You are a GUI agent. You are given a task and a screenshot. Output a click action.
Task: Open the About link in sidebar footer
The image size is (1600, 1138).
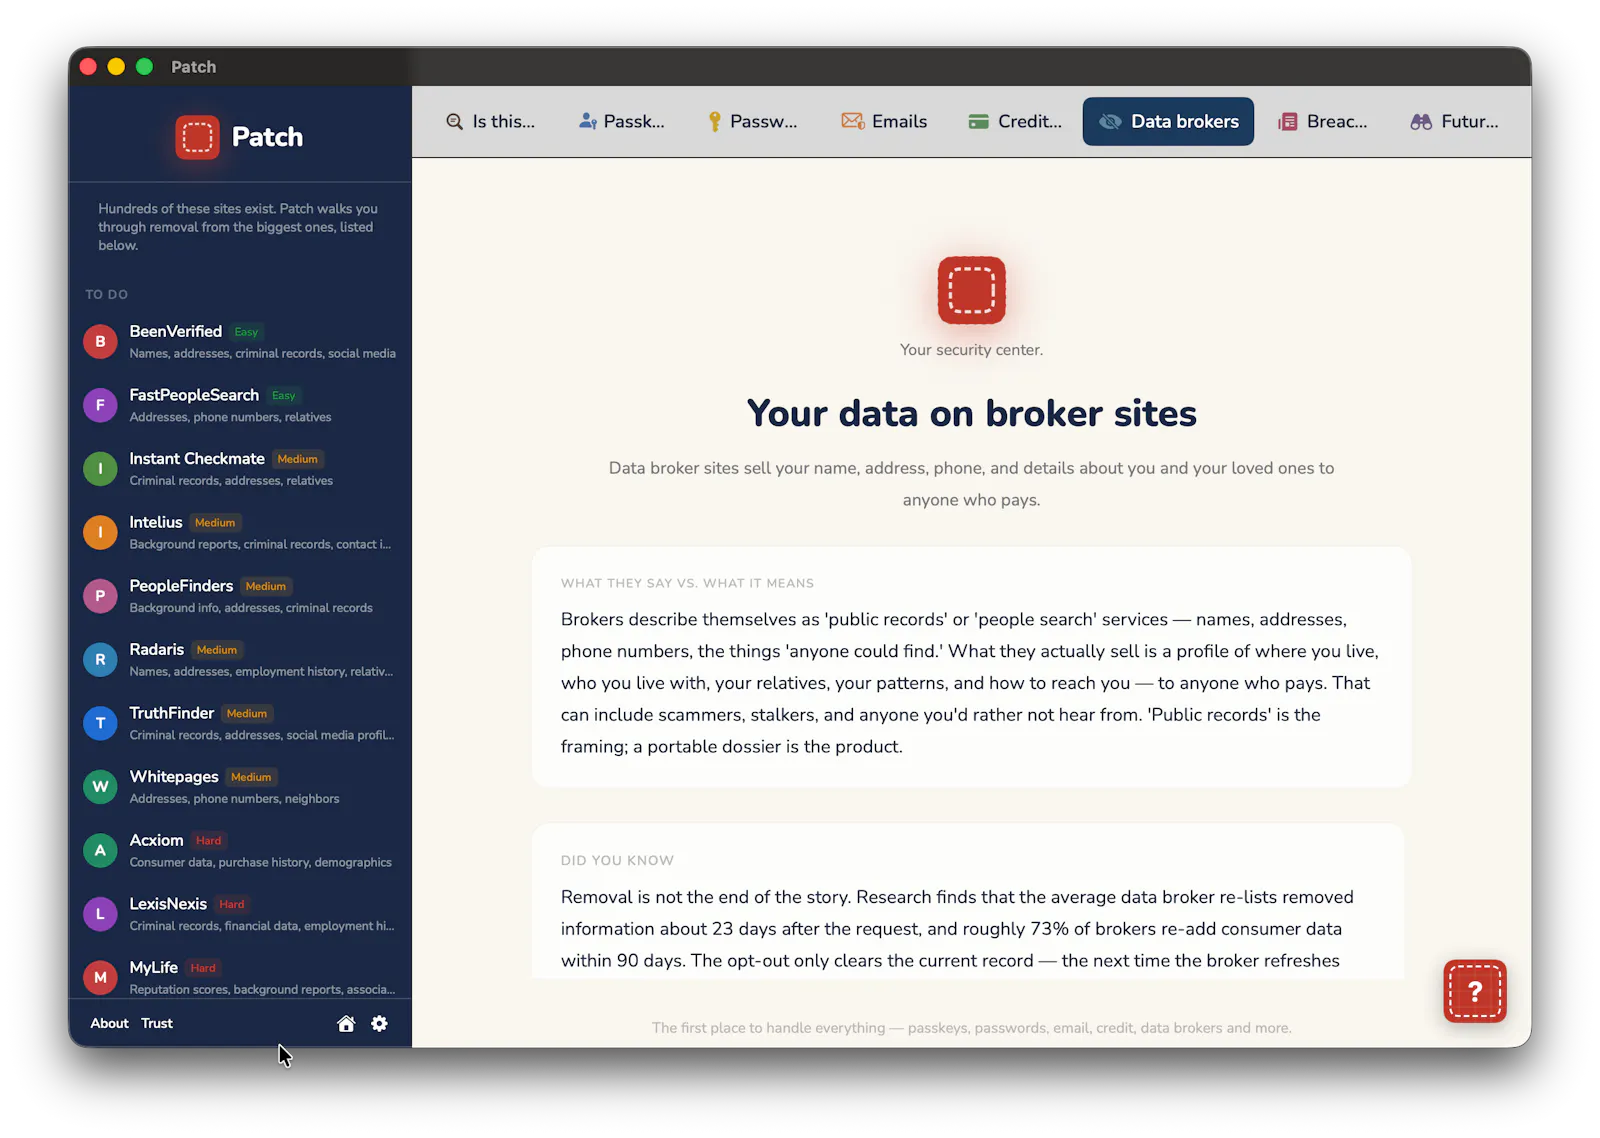click(109, 1023)
